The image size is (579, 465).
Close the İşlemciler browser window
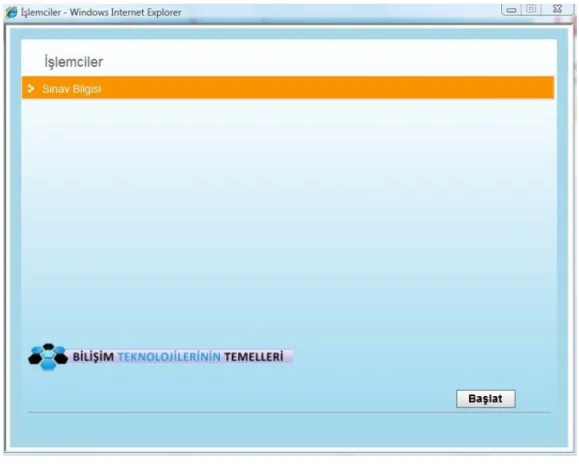557,9
